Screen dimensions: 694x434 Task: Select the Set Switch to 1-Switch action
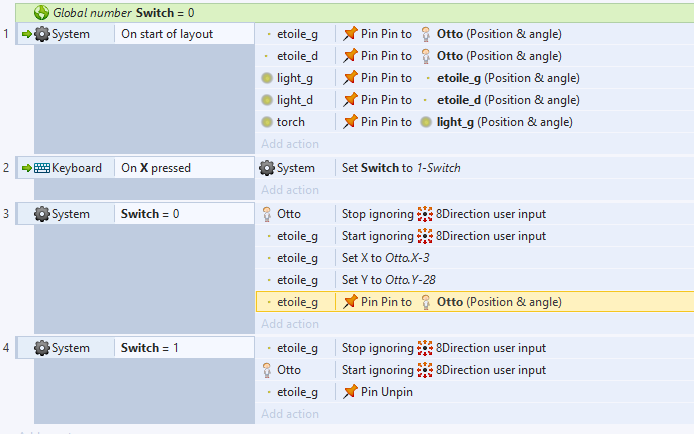[401, 168]
